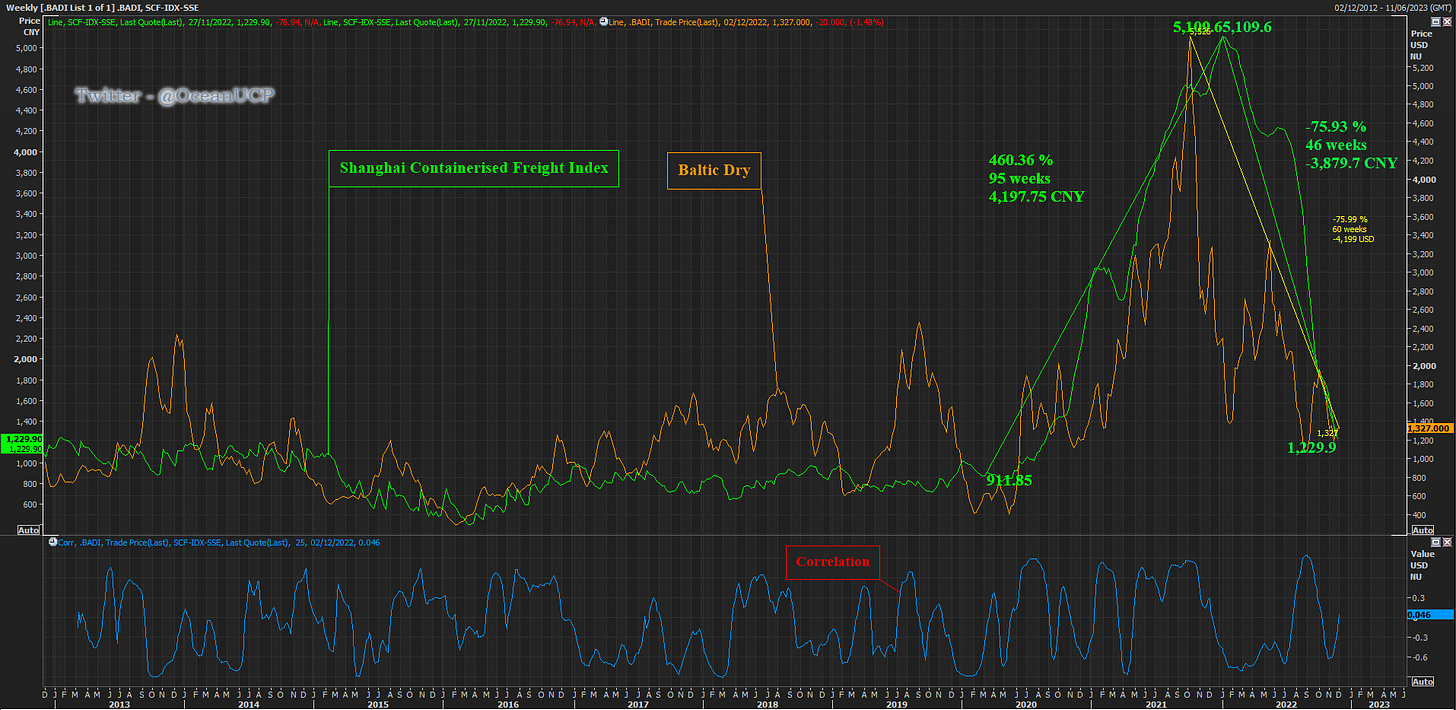This screenshot has height=710, width=1456.
Task: Click the 2013 year label on time axis
Action: 118,703
